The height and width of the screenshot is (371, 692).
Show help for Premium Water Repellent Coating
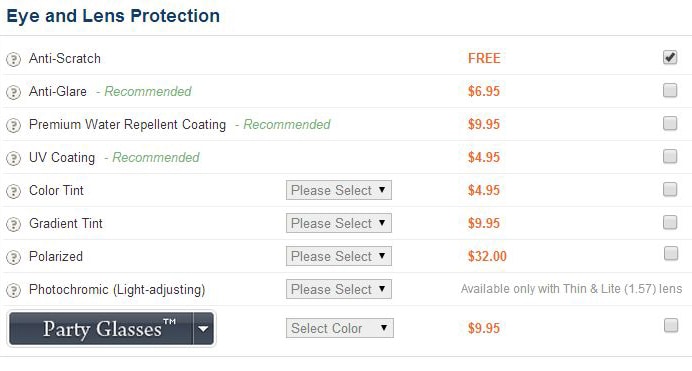click(13, 125)
